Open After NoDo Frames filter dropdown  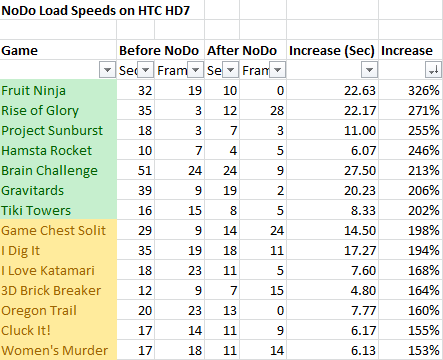277,70
